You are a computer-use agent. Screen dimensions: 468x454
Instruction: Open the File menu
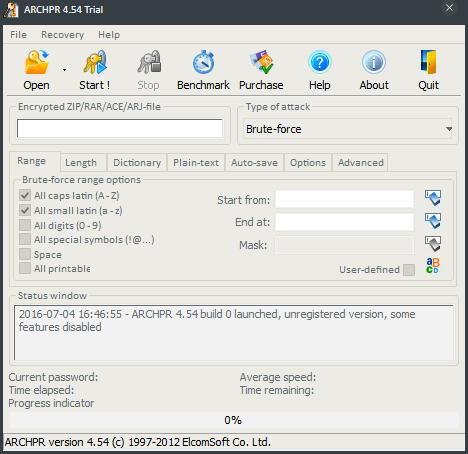pos(18,35)
